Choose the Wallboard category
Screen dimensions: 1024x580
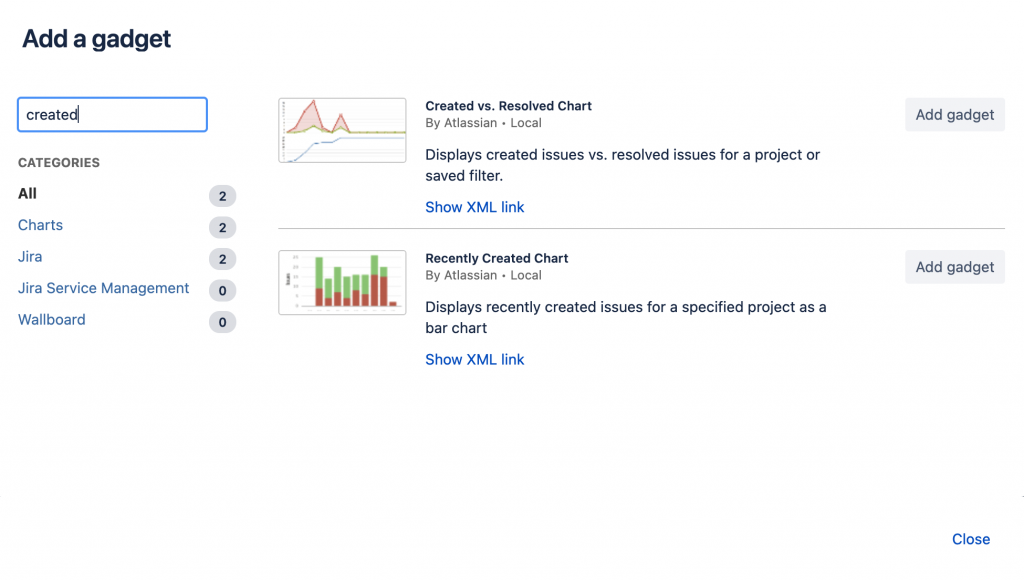coord(52,320)
